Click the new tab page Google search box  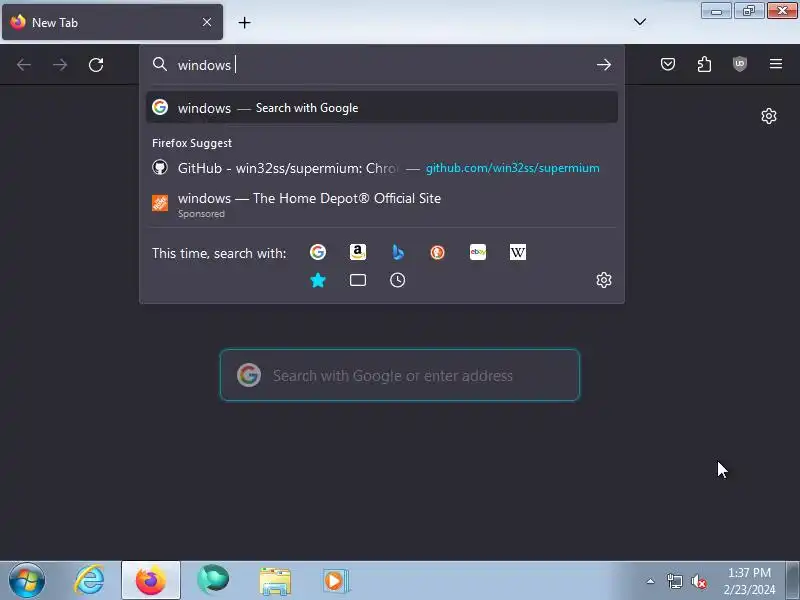(399, 376)
